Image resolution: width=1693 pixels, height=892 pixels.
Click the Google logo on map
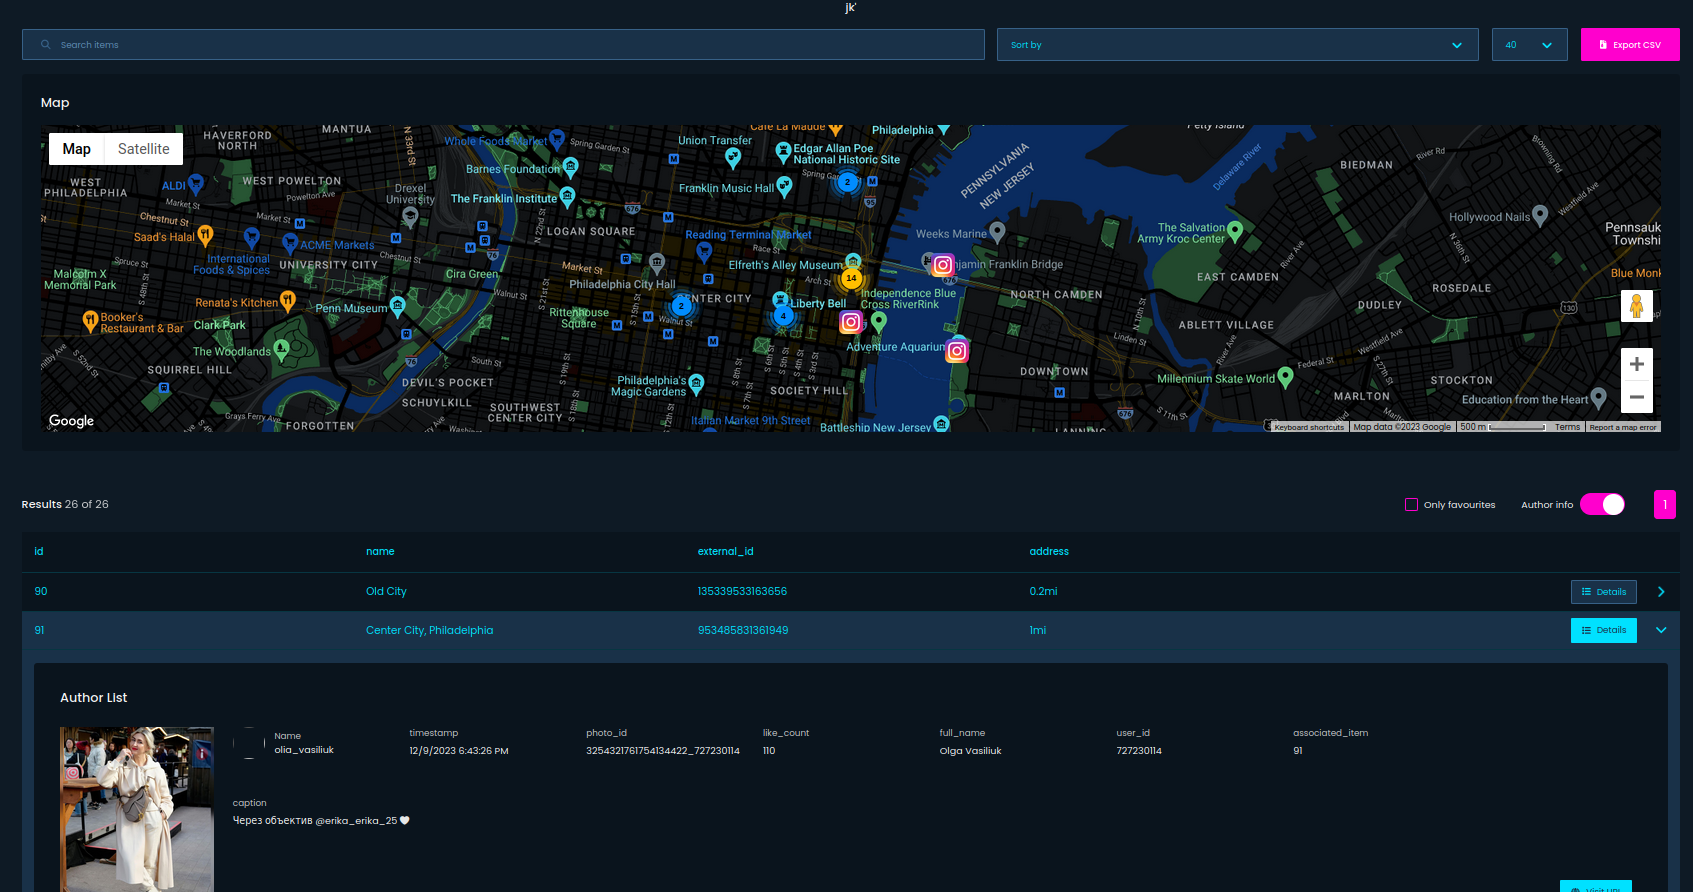72,421
